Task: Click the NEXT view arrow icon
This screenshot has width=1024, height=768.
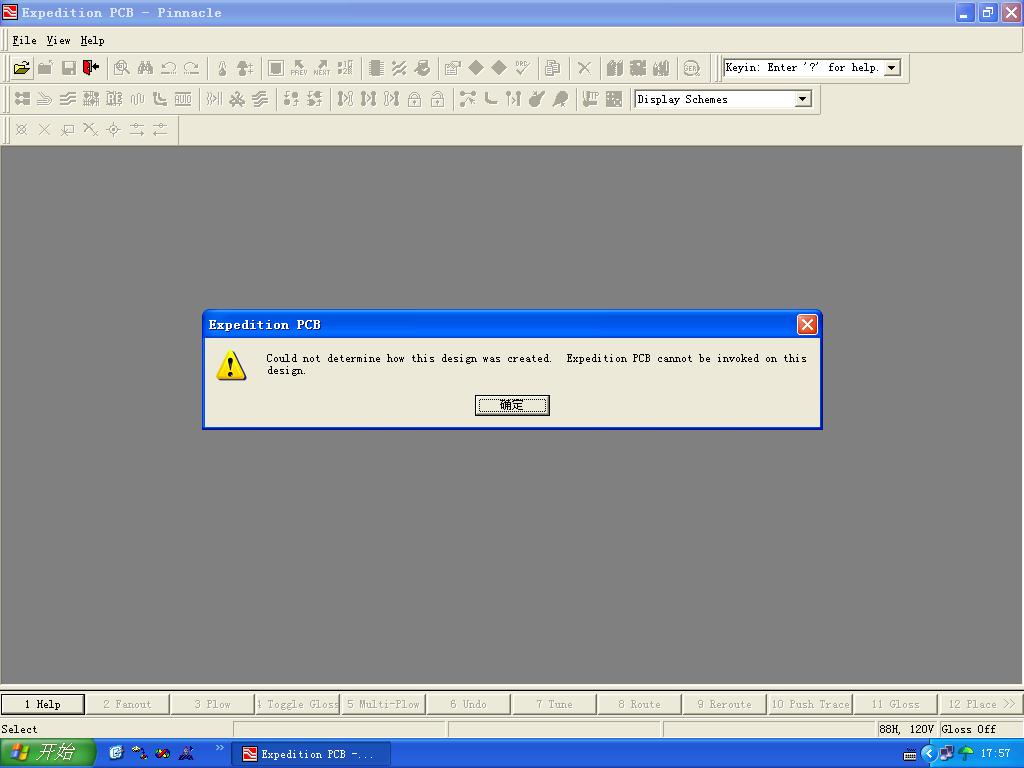Action: [322, 67]
